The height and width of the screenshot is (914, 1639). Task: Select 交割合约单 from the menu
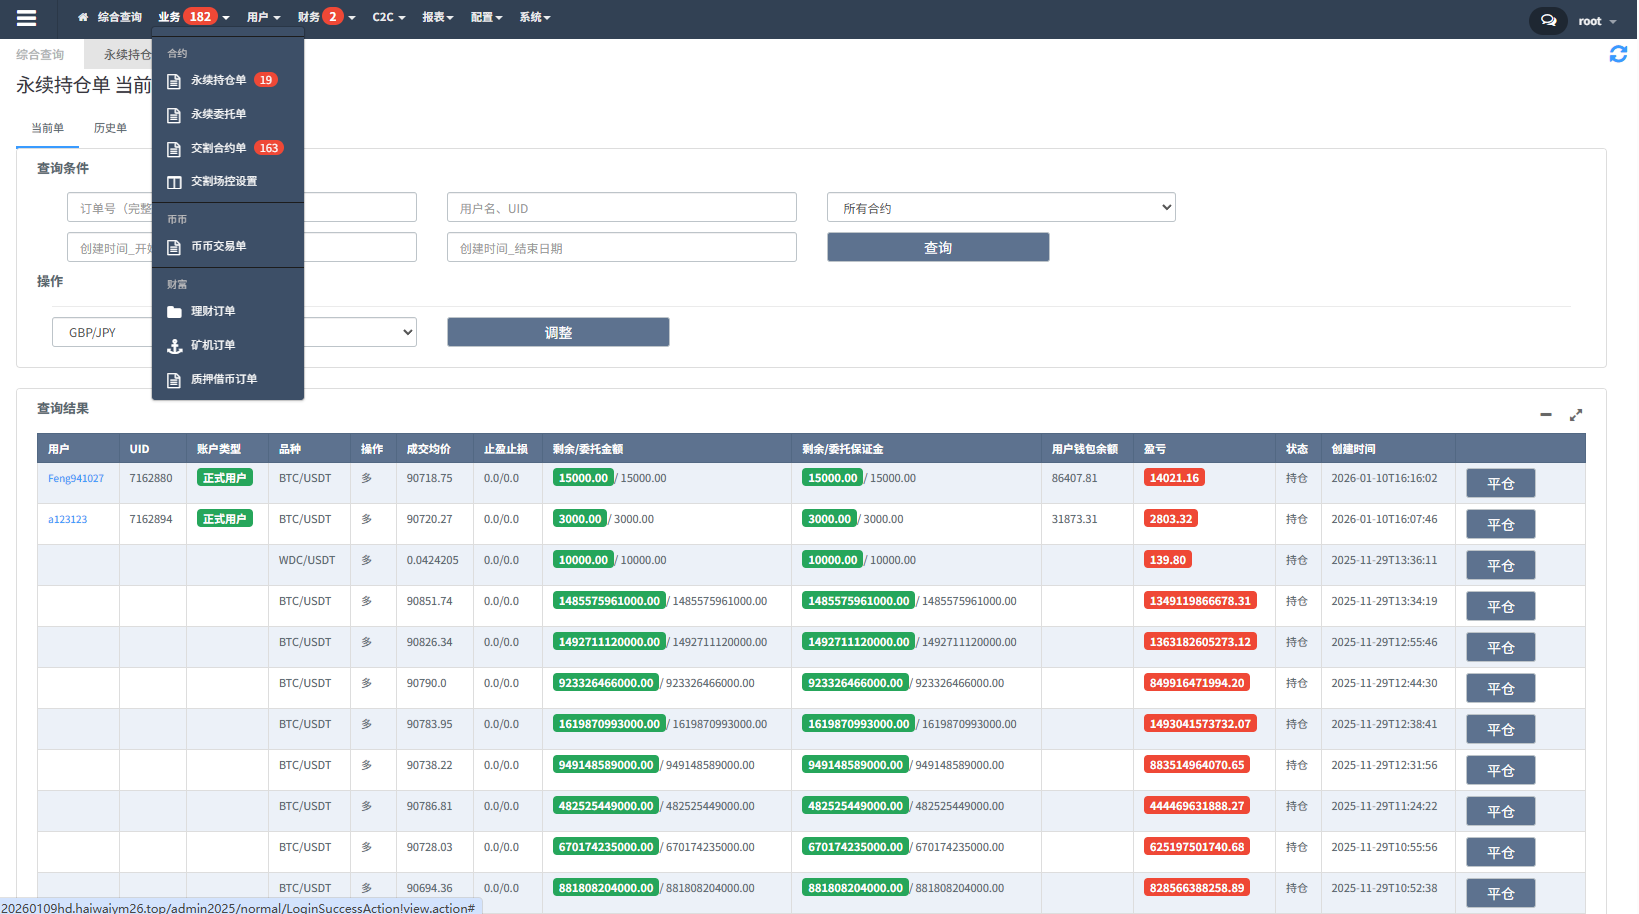click(x=218, y=148)
